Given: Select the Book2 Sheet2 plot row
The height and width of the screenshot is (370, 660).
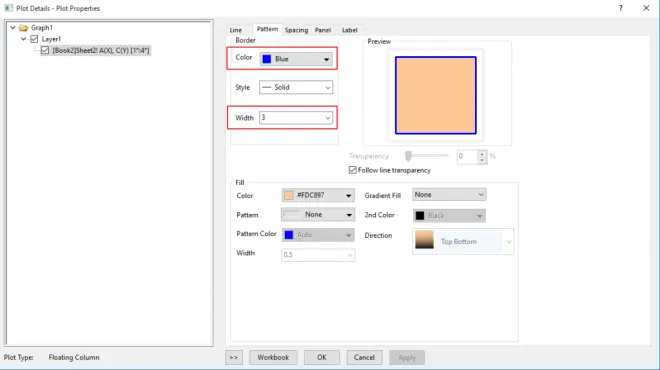Looking at the screenshot, I should click(101, 50).
